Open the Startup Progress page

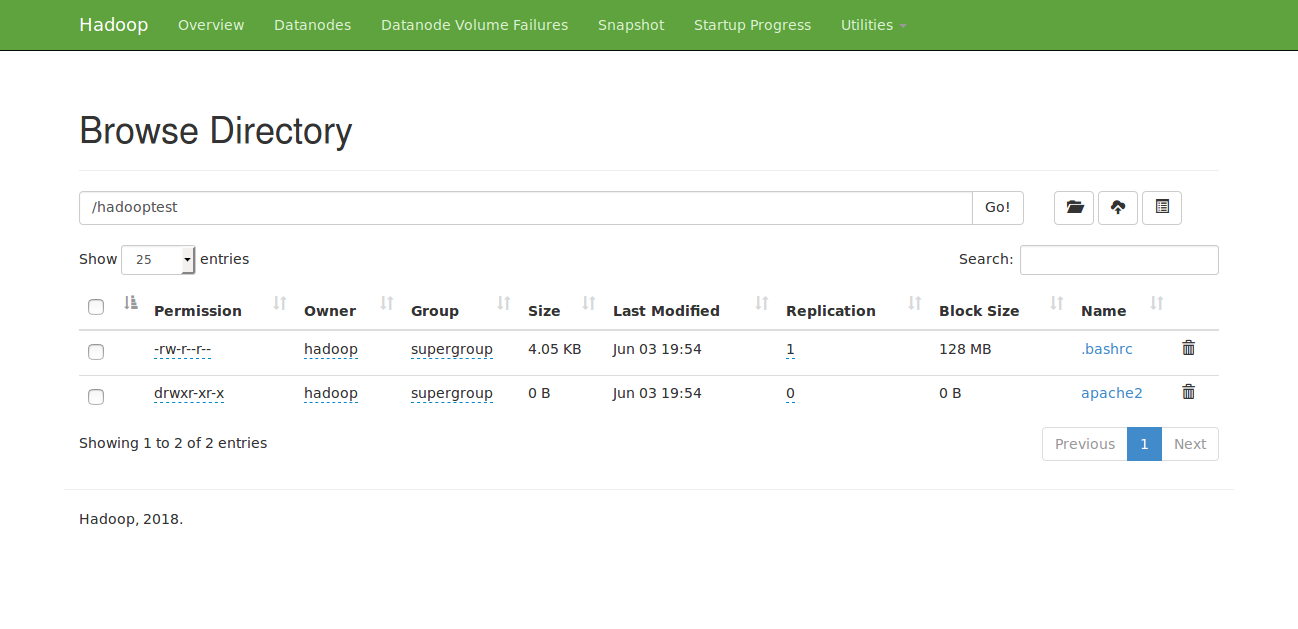(x=753, y=25)
